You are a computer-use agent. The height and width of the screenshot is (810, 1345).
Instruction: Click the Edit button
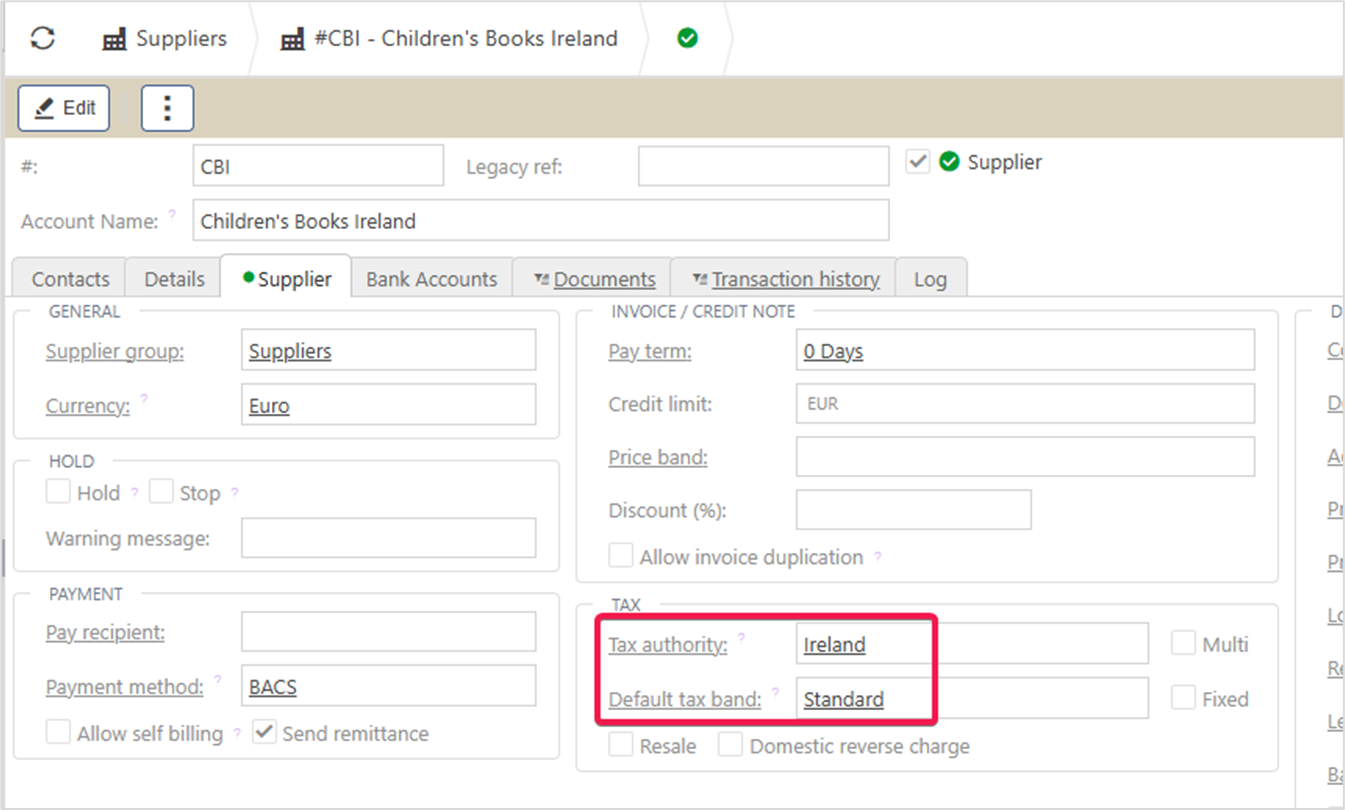click(x=64, y=108)
